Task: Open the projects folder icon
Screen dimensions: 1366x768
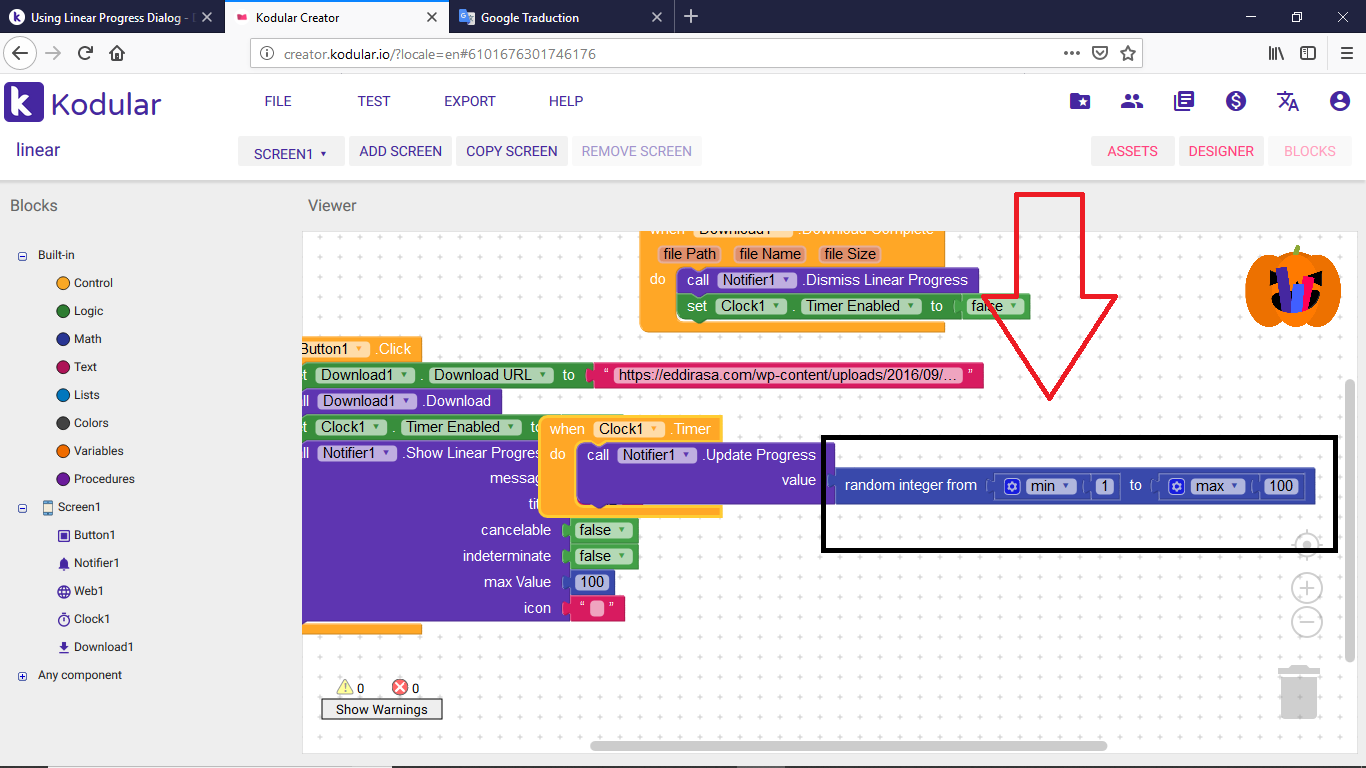Action: (x=1080, y=101)
